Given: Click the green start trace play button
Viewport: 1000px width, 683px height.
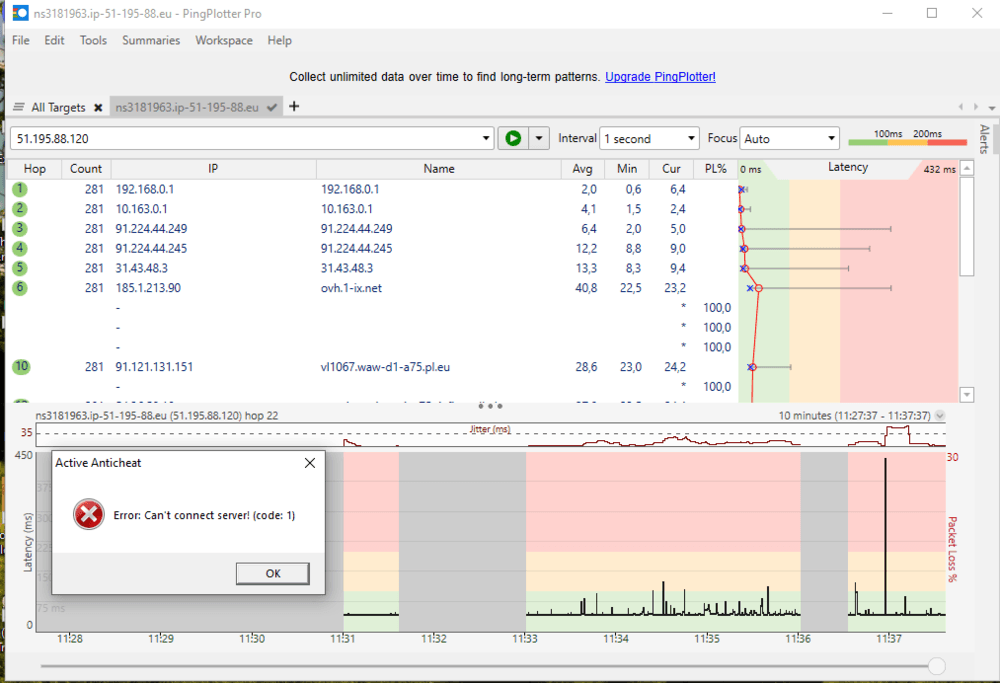Looking at the screenshot, I should (513, 139).
